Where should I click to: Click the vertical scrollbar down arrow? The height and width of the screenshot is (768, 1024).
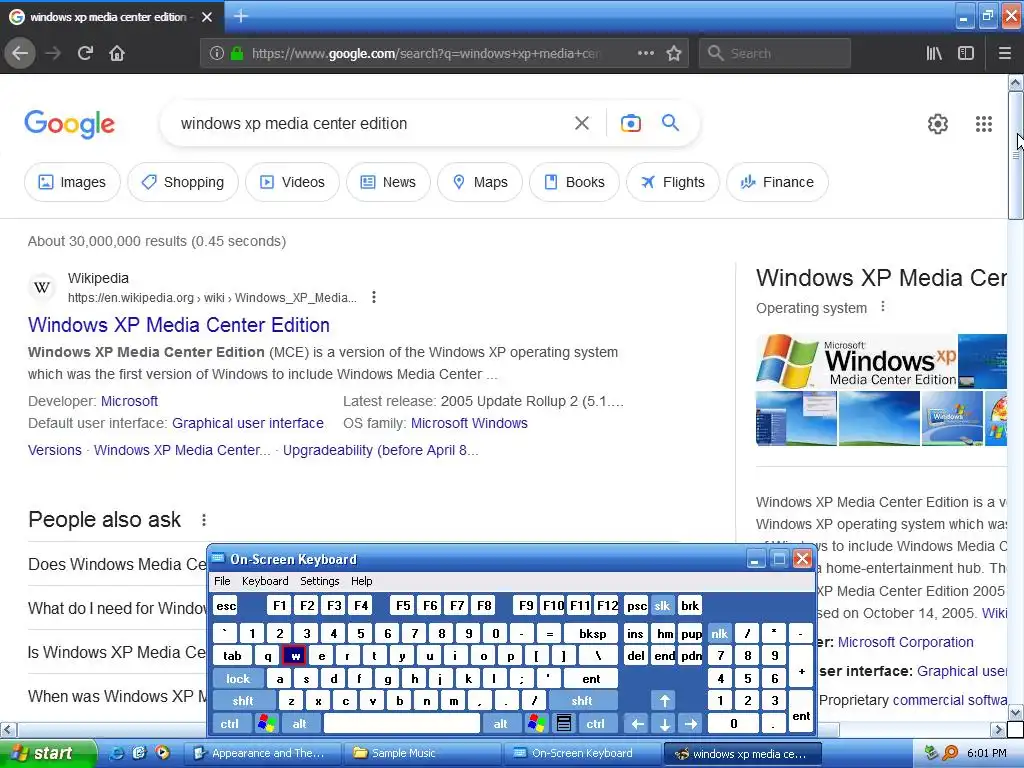point(1016,712)
